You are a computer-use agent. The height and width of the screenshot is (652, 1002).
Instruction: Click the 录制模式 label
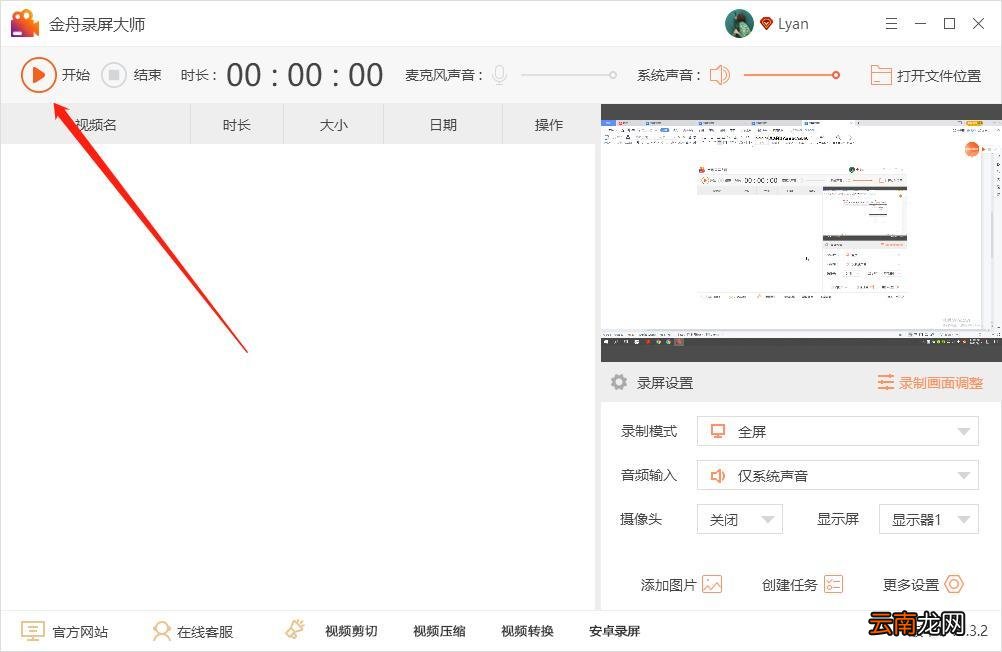[649, 431]
